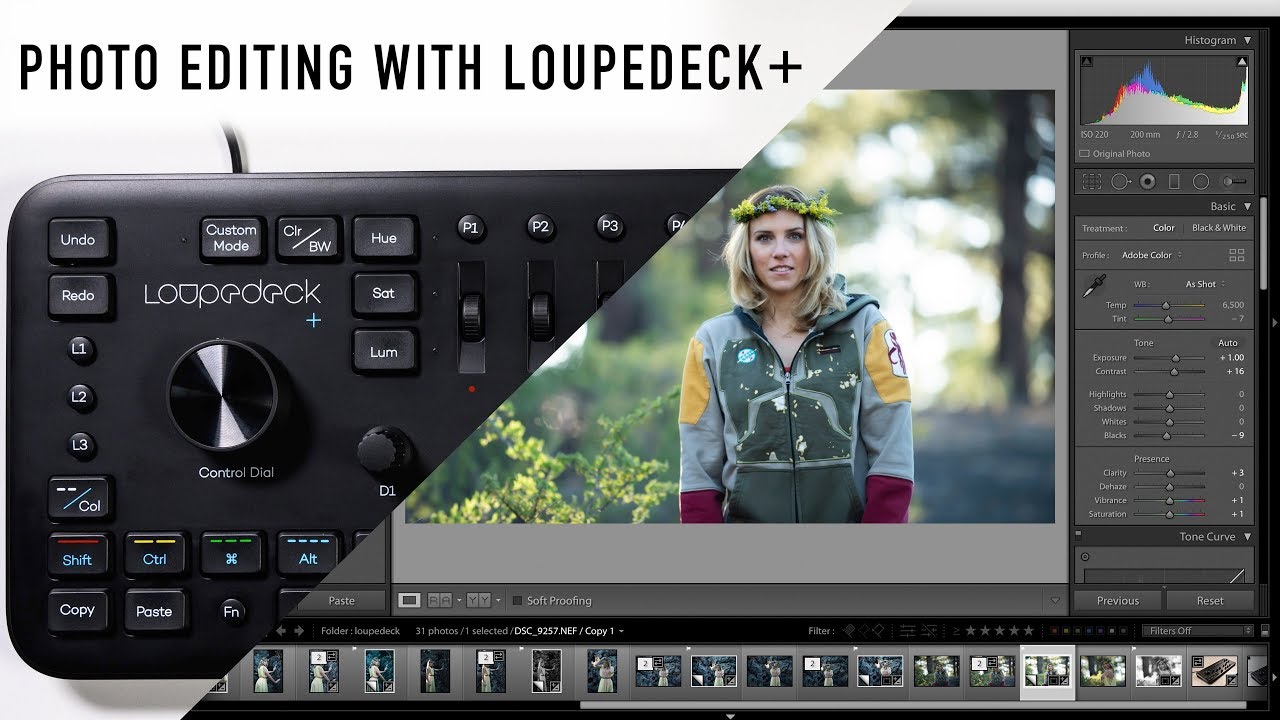Adjust the Temp slider

tap(1168, 305)
